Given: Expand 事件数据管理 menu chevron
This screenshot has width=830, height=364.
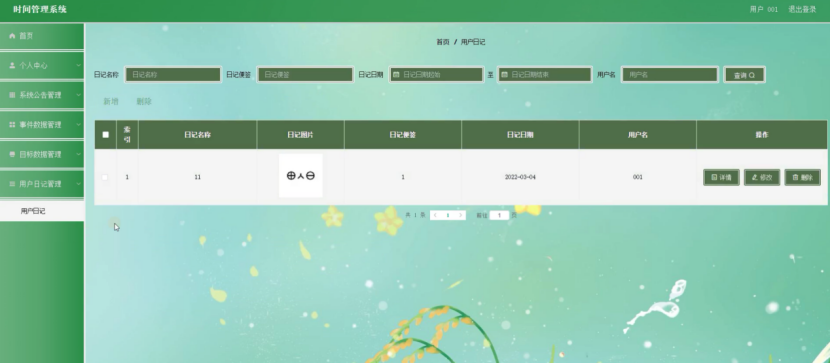Looking at the screenshot, I should click(x=78, y=125).
